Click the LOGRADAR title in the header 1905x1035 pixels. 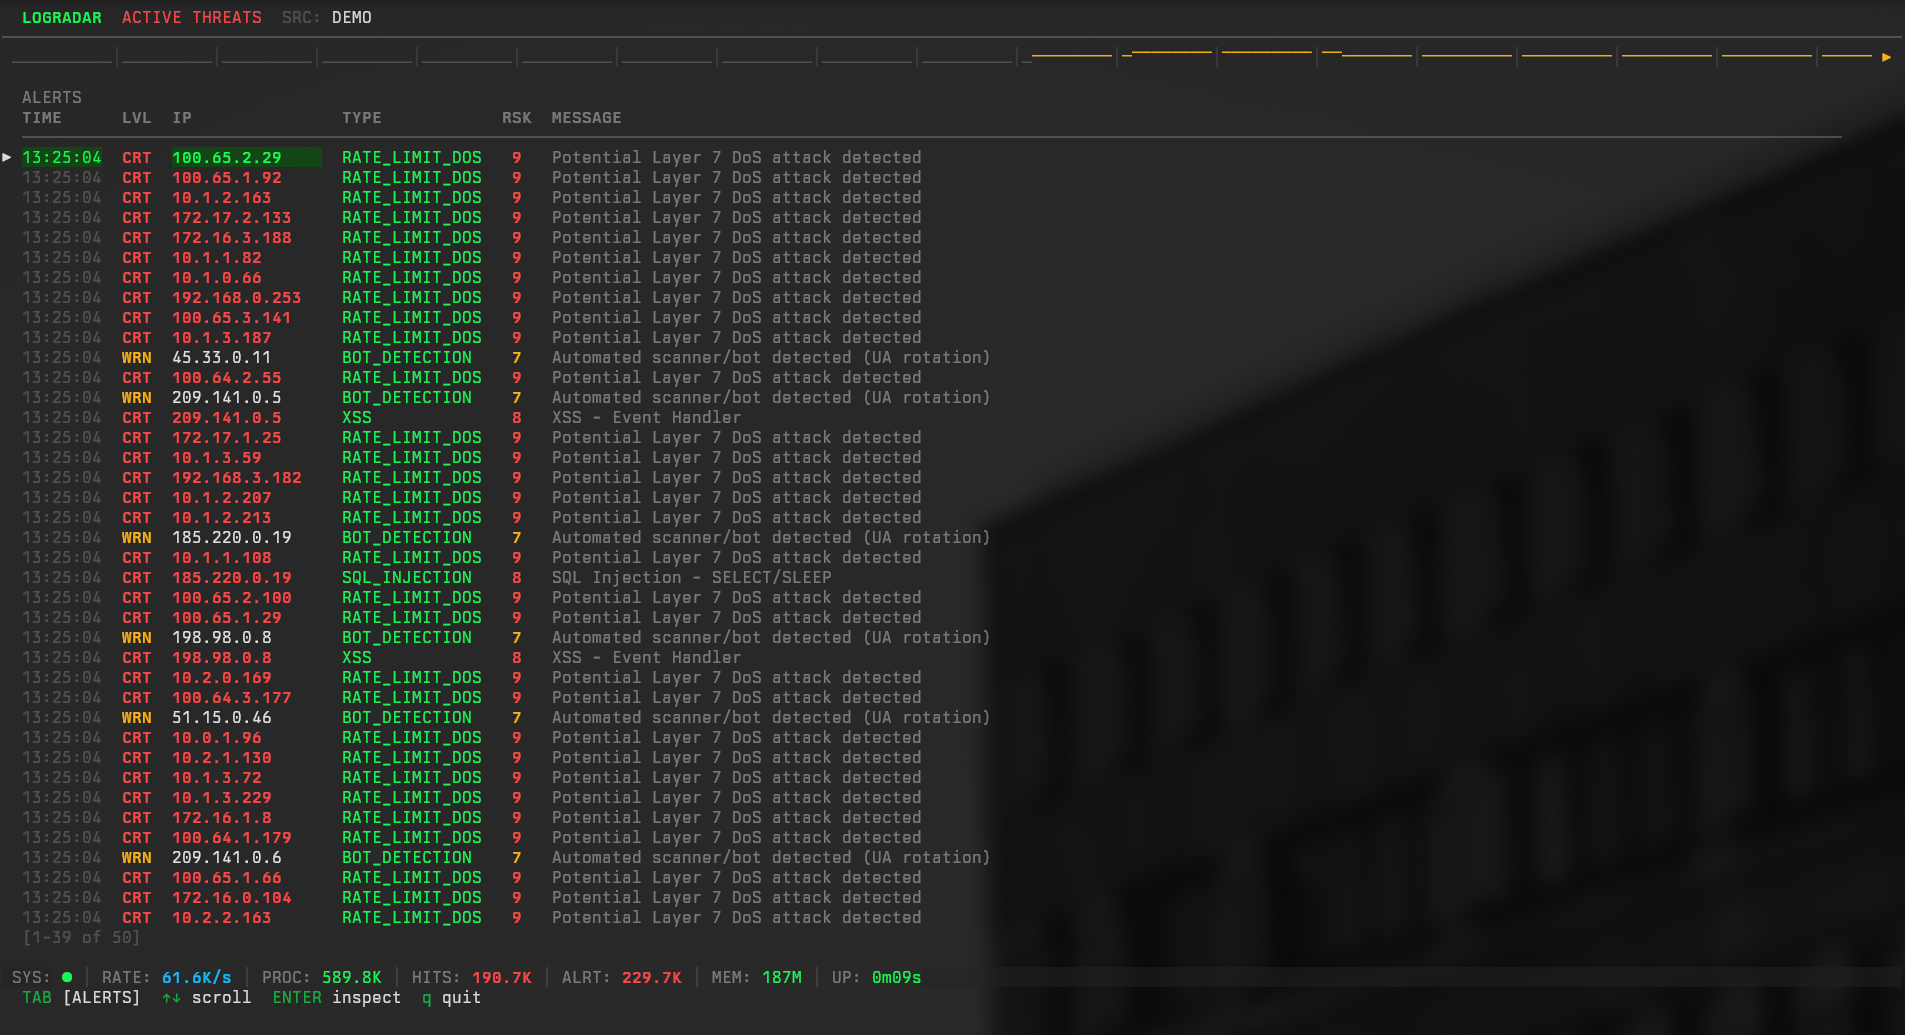[62, 17]
